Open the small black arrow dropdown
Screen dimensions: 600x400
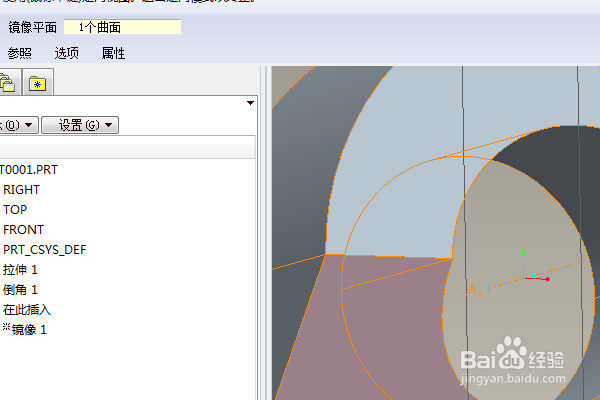(x=250, y=103)
